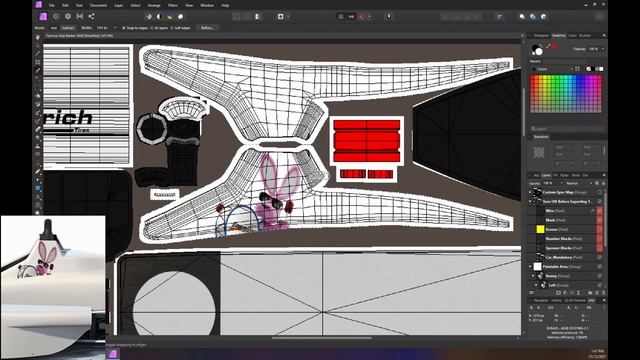Toggle visibility of Car_Mandatory layer
The height and width of the screenshot is (360, 640).
(600, 257)
